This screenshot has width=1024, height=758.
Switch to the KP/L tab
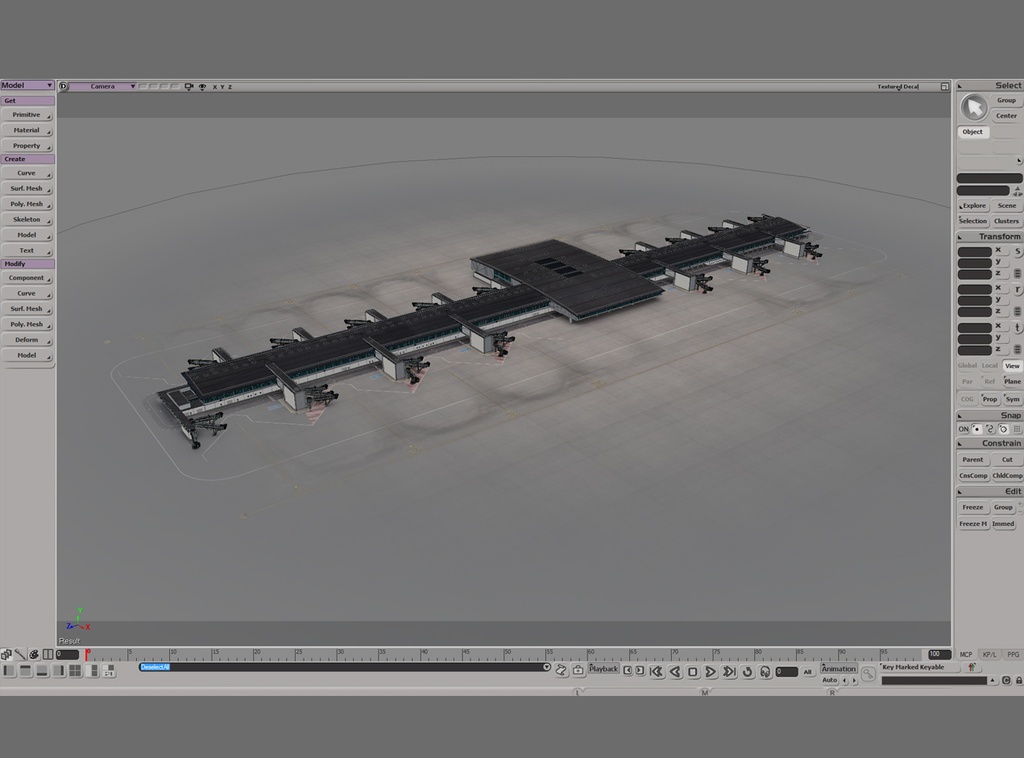(x=989, y=655)
